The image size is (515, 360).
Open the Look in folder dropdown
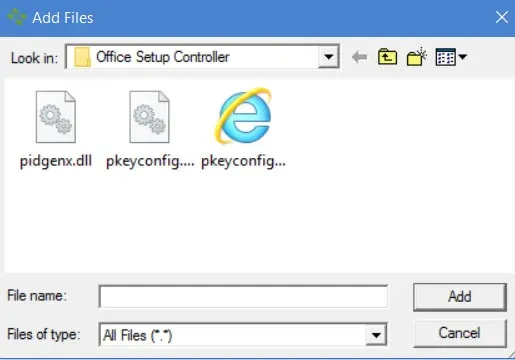point(329,57)
